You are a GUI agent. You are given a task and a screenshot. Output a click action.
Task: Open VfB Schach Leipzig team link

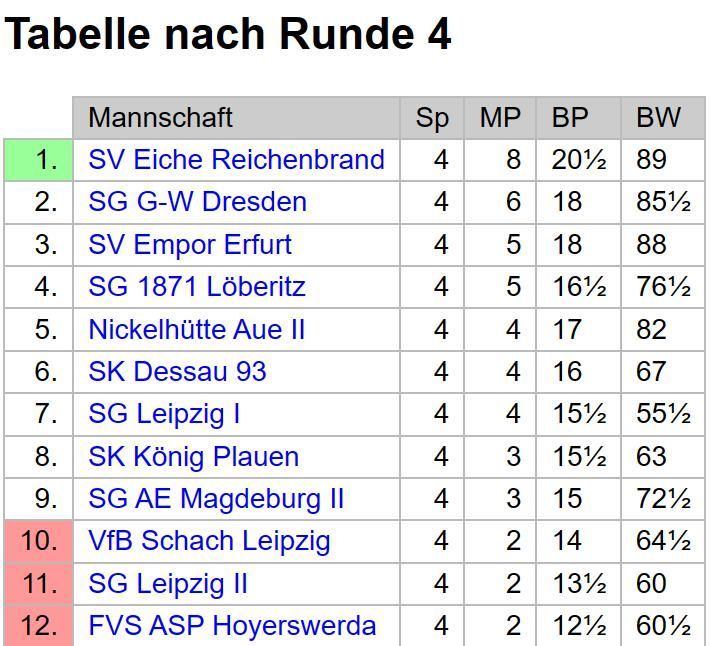coord(209,541)
